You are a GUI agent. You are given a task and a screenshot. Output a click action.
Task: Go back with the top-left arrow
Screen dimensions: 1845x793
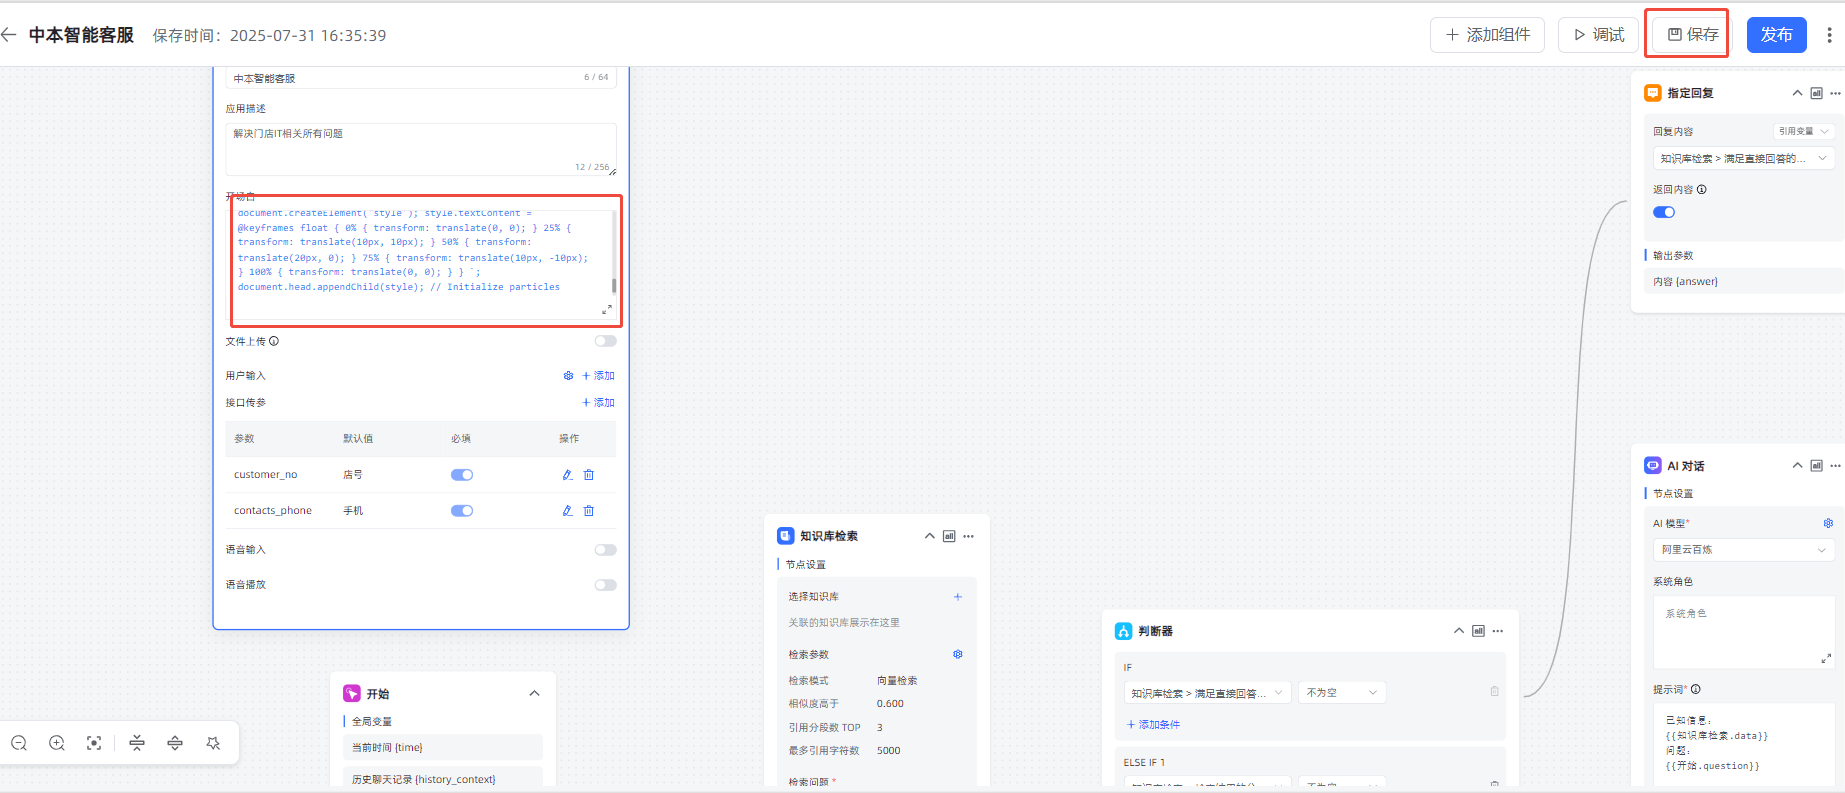pyautogui.click(x=9, y=35)
